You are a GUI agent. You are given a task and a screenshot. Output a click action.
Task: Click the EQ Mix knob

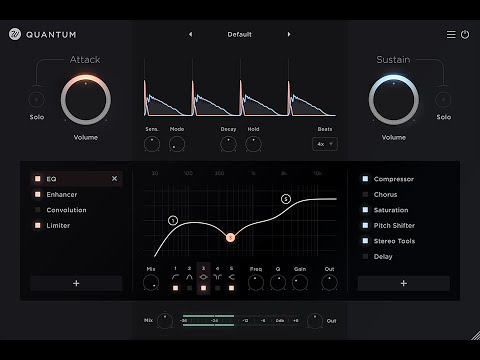pos(151,283)
